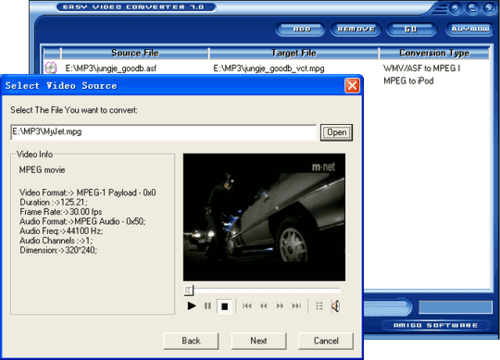Cancel the Select Video Source dialog
Screen dimensions: 500x360
point(326,341)
